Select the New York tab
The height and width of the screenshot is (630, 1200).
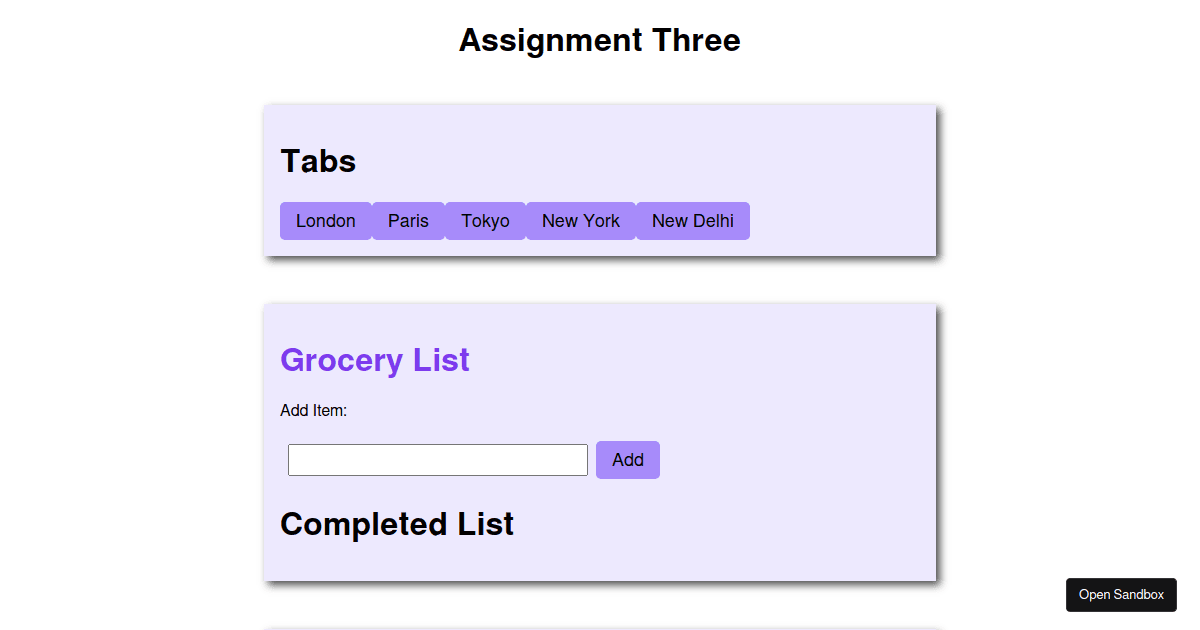pos(580,220)
